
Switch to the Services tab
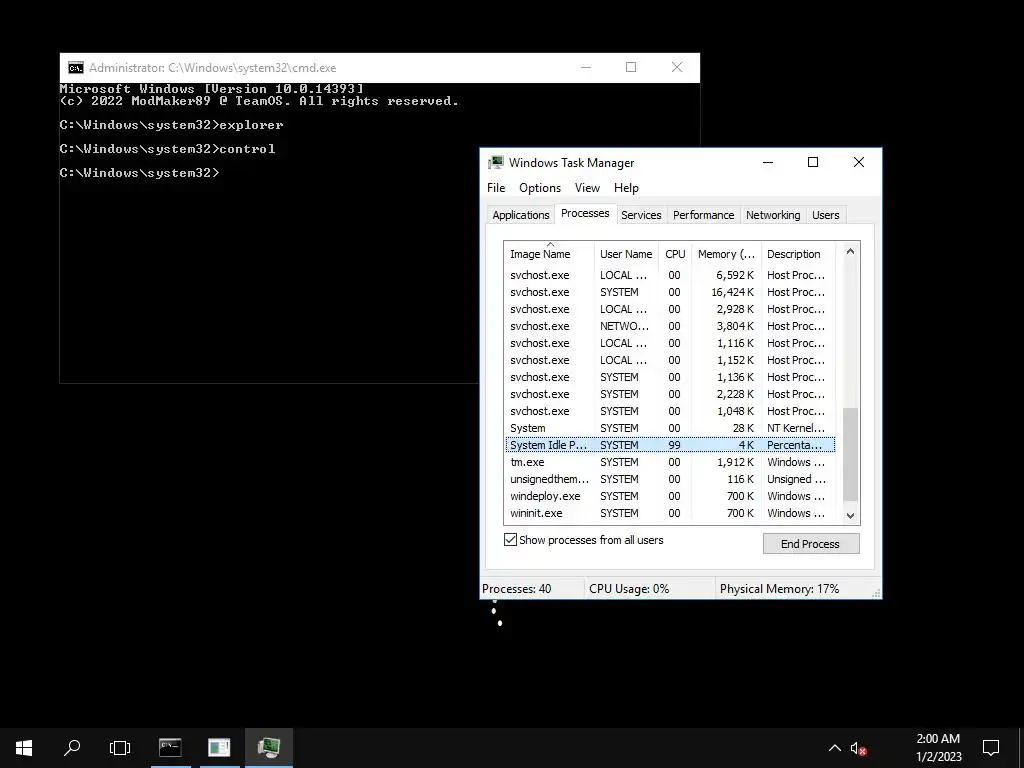click(x=641, y=216)
